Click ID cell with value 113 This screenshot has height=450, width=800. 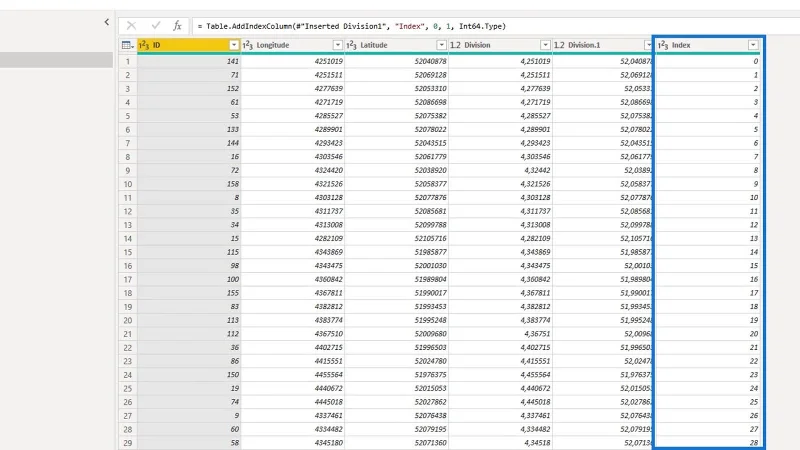189,320
